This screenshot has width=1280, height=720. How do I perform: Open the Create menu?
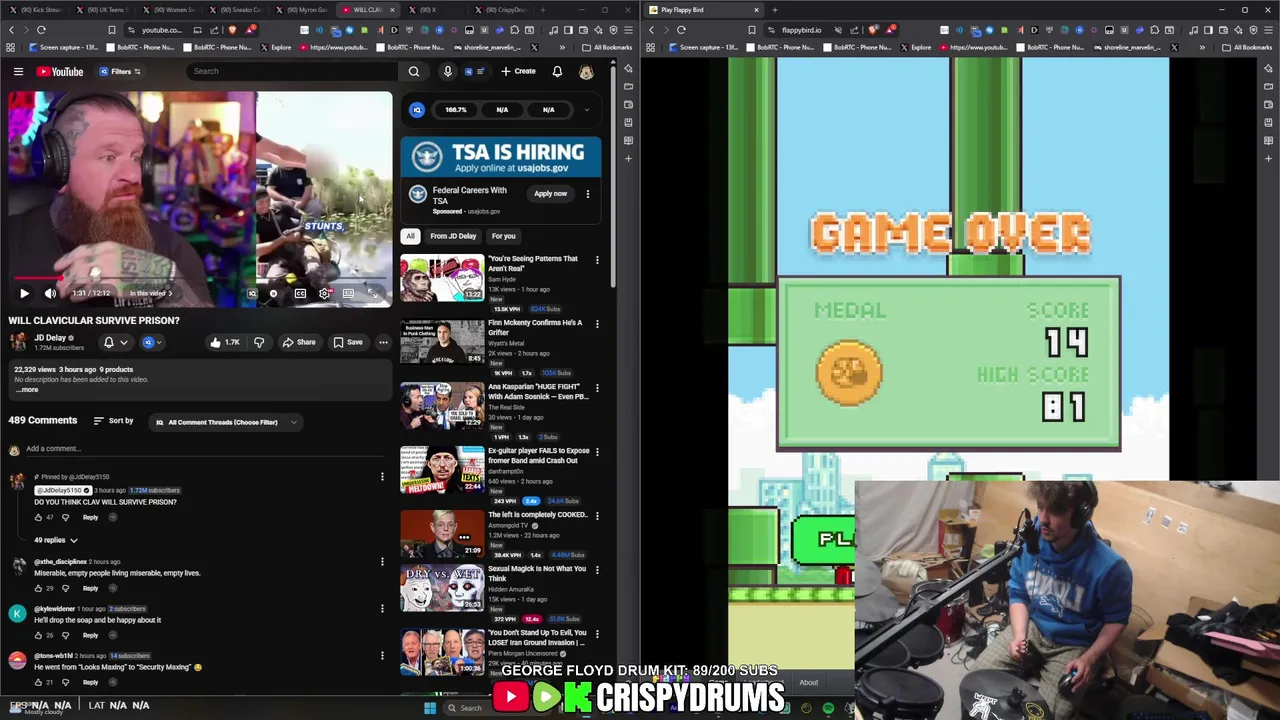point(518,71)
